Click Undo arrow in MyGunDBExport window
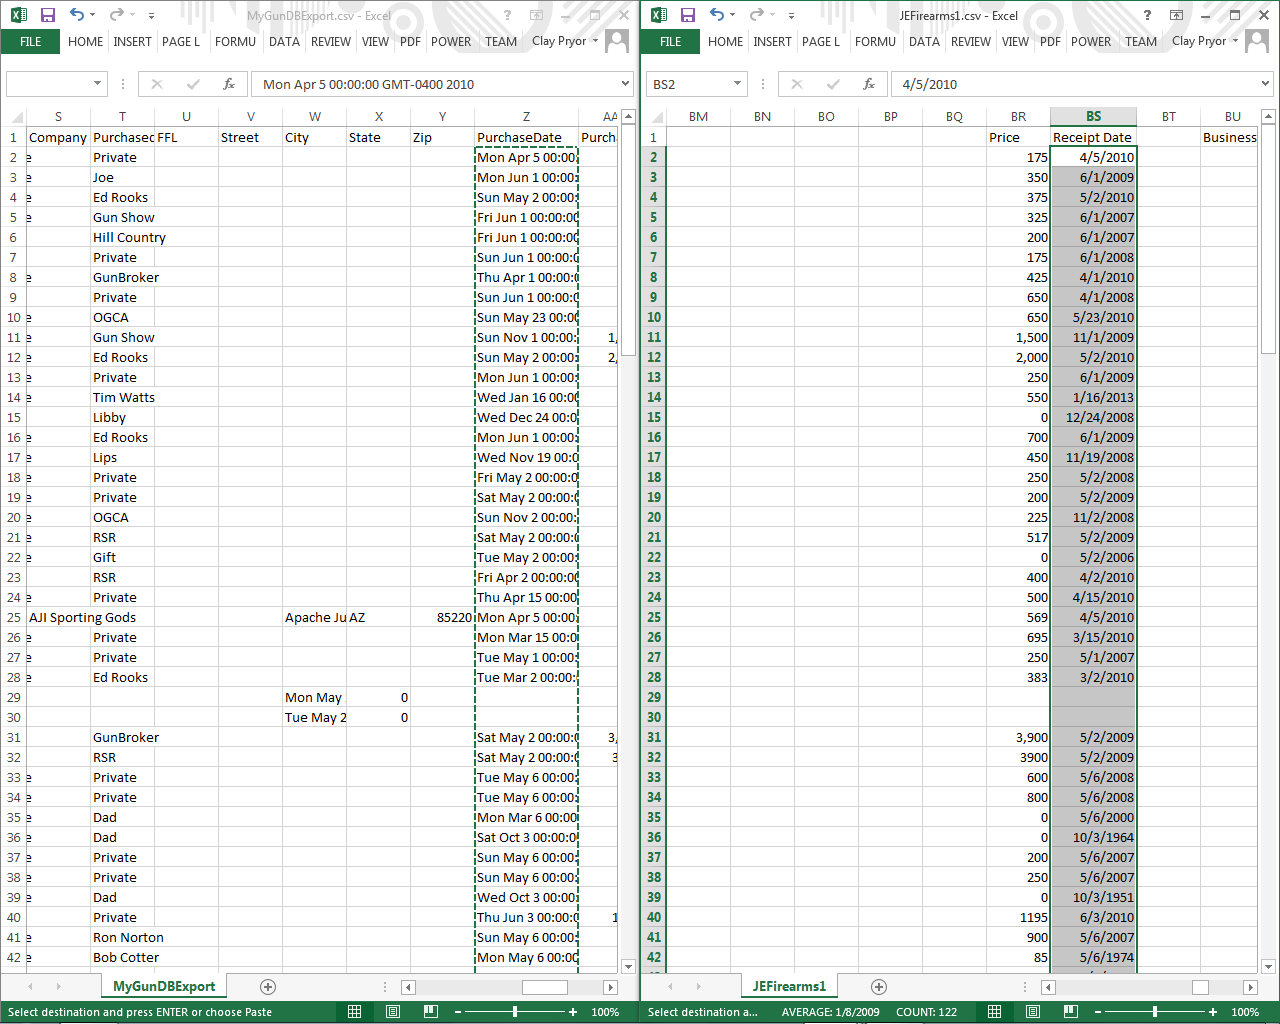Viewport: 1280px width, 1024px height. pos(77,15)
